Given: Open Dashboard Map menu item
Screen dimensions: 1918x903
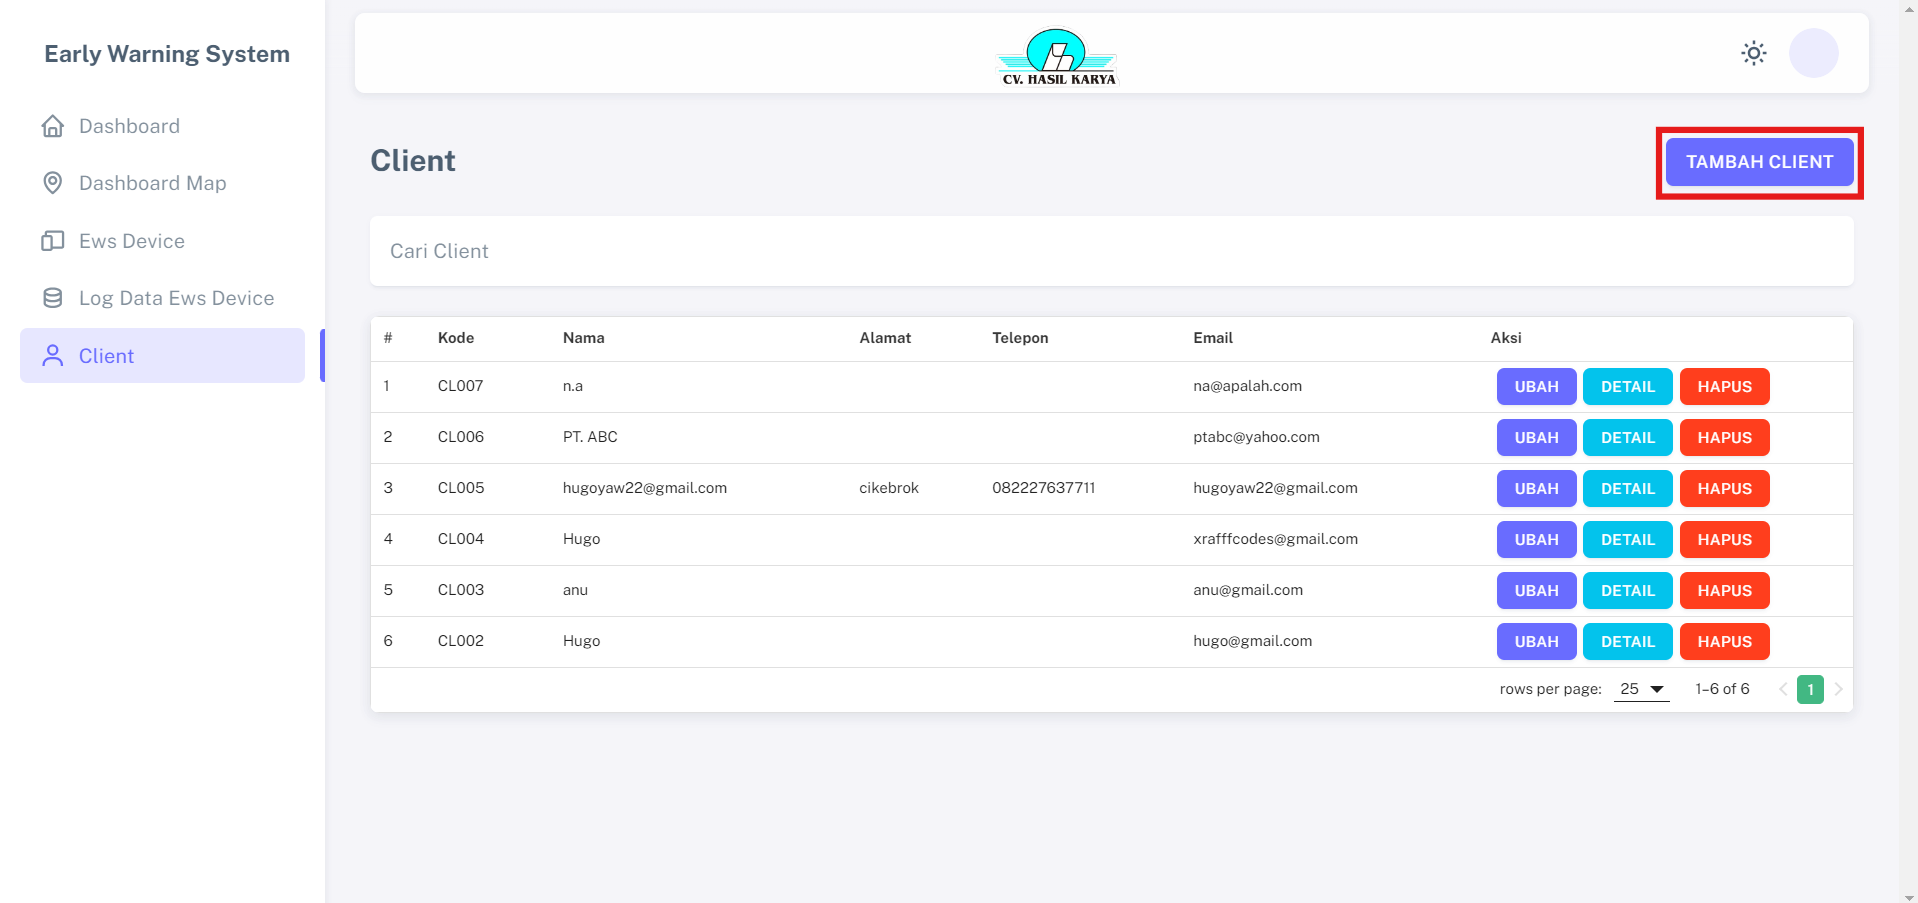Looking at the screenshot, I should pos(152,183).
